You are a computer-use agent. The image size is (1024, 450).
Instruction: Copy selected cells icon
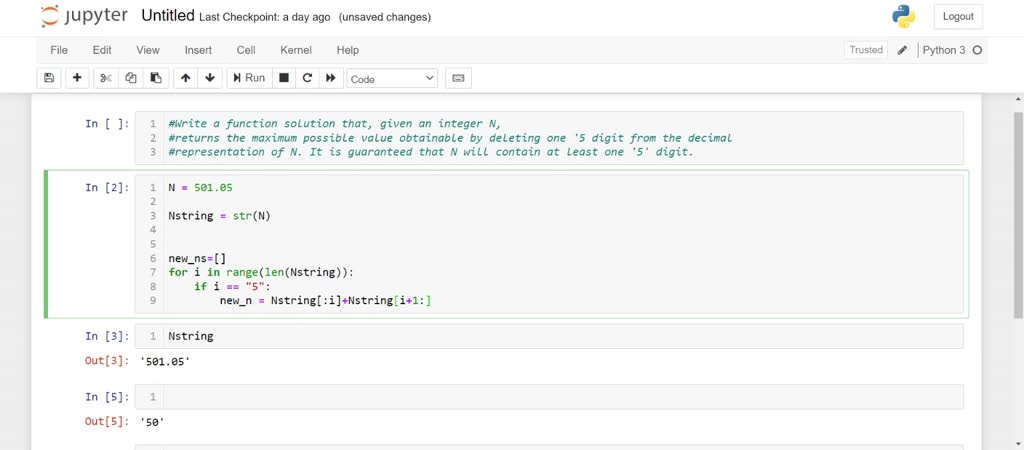(130, 78)
